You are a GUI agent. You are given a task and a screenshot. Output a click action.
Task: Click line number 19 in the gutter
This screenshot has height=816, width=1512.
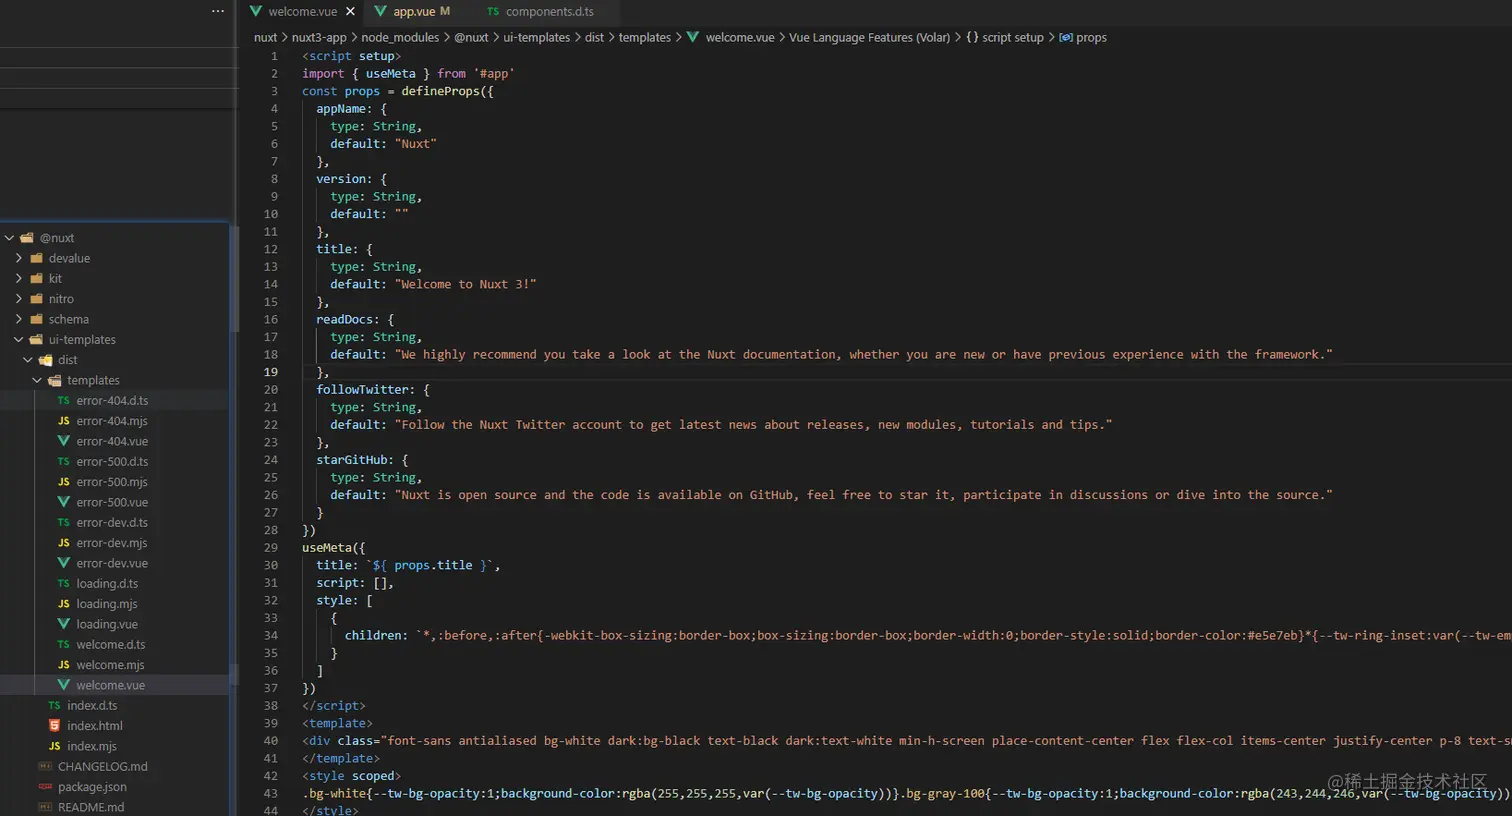click(271, 372)
